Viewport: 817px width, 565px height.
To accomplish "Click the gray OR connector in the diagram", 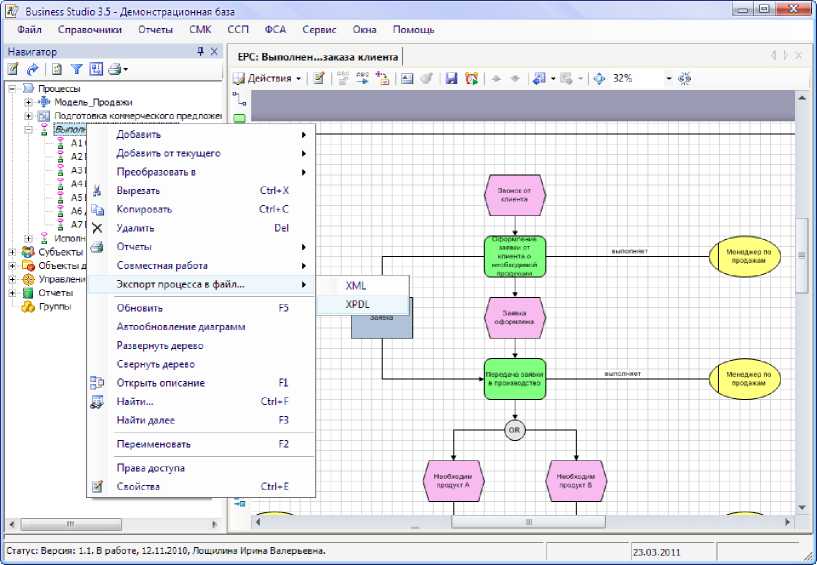I will coord(515,430).
